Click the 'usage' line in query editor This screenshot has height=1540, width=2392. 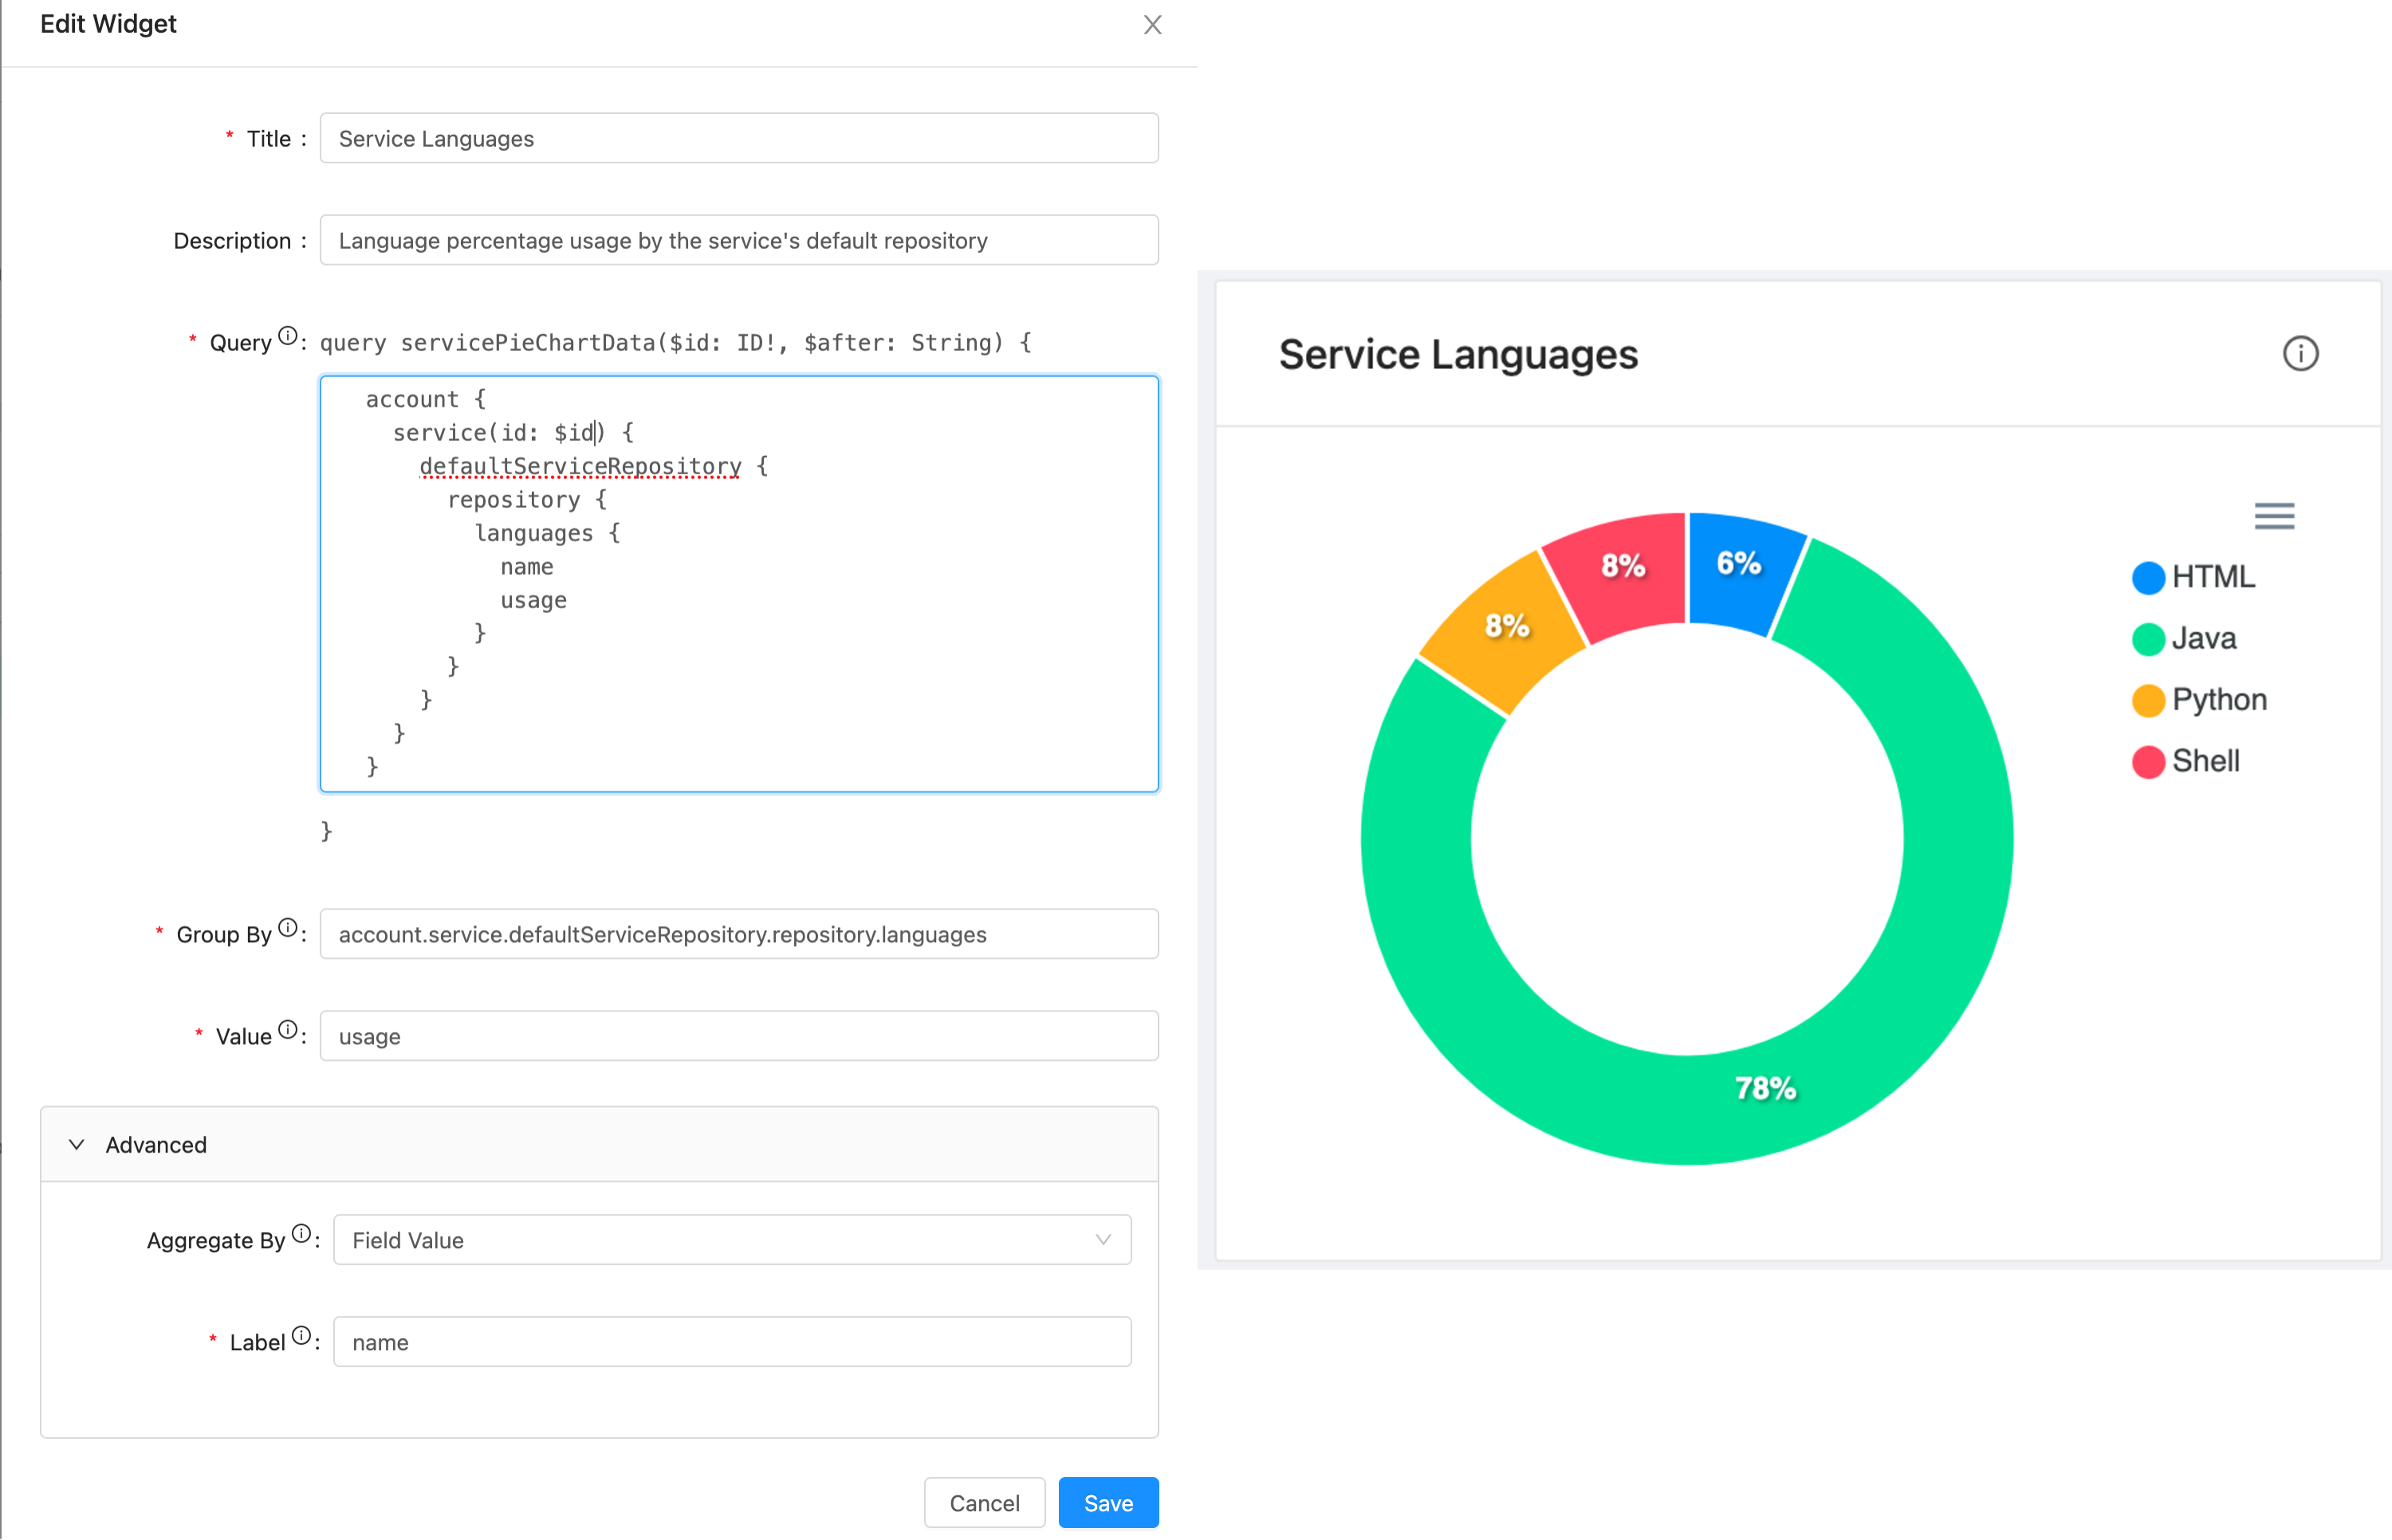pyautogui.click(x=533, y=600)
